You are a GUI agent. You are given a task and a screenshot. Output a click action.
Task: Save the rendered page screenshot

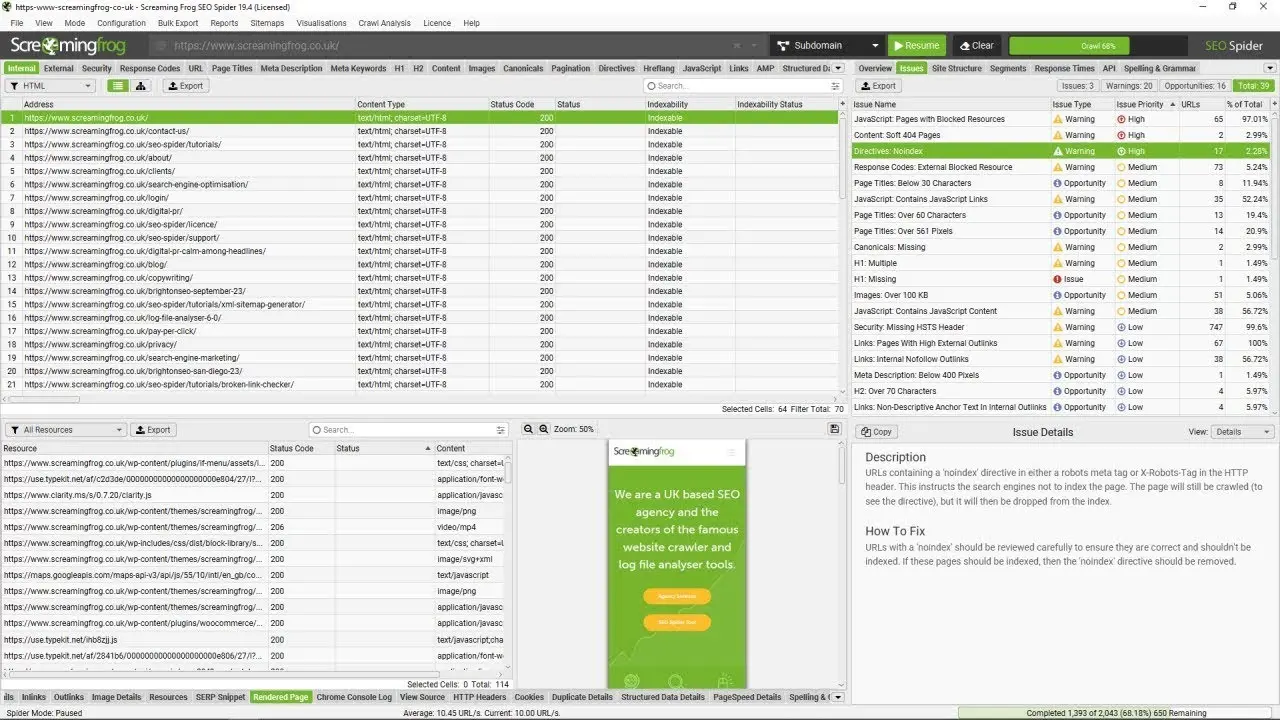834,428
